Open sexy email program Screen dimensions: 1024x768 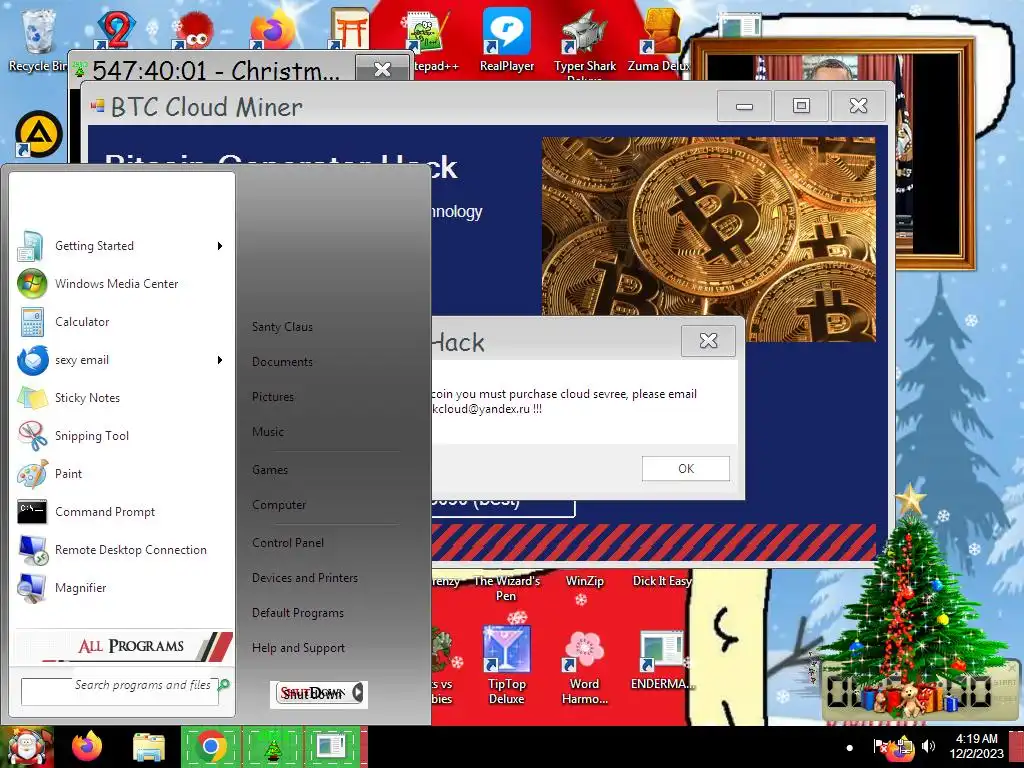[121, 360]
